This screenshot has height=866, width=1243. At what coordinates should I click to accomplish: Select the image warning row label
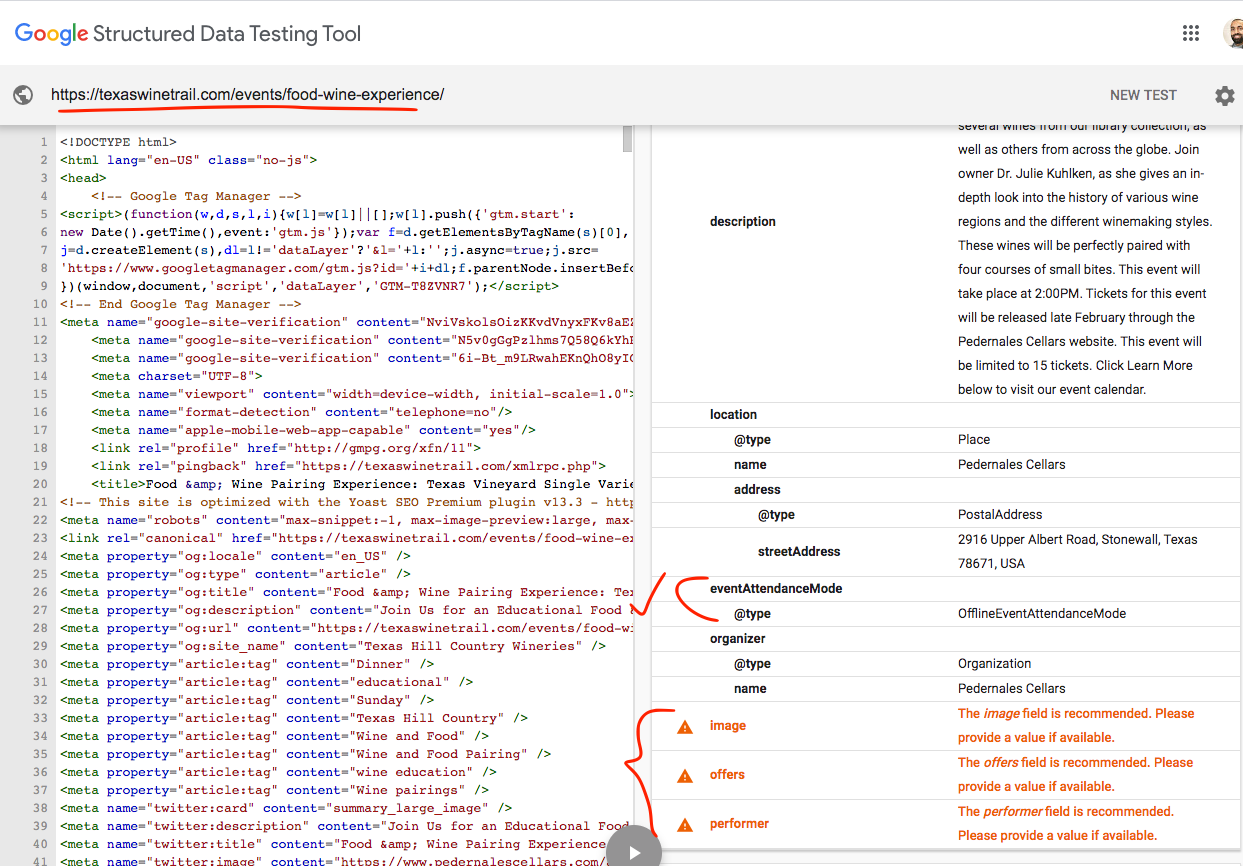coord(728,726)
